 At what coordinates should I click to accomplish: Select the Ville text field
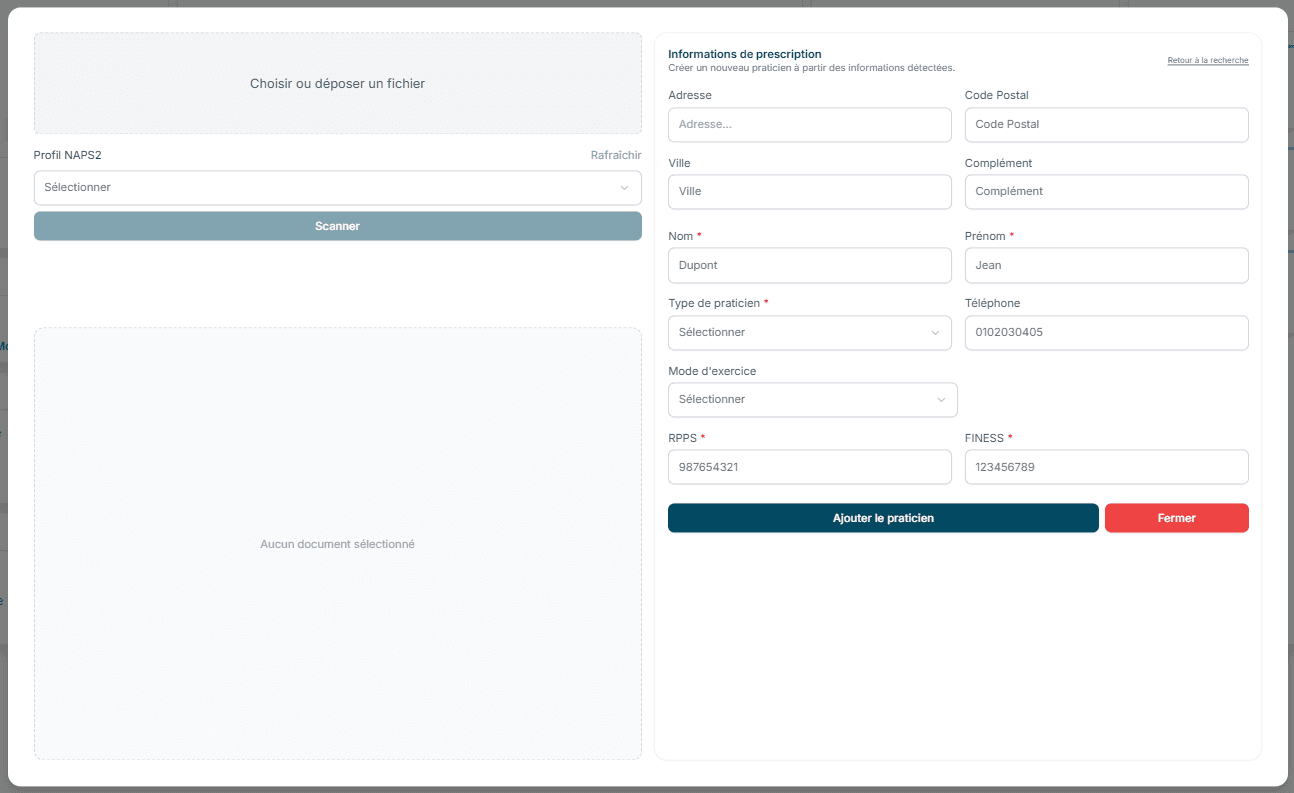[810, 192]
